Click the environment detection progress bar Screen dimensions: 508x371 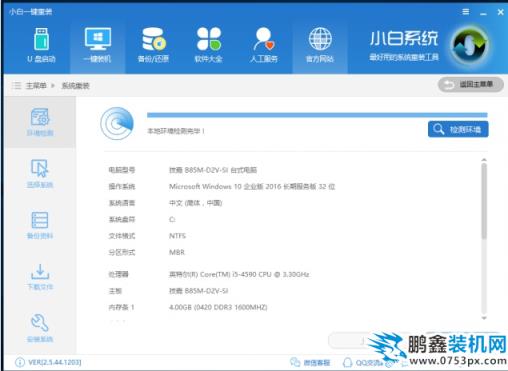[x=317, y=115]
